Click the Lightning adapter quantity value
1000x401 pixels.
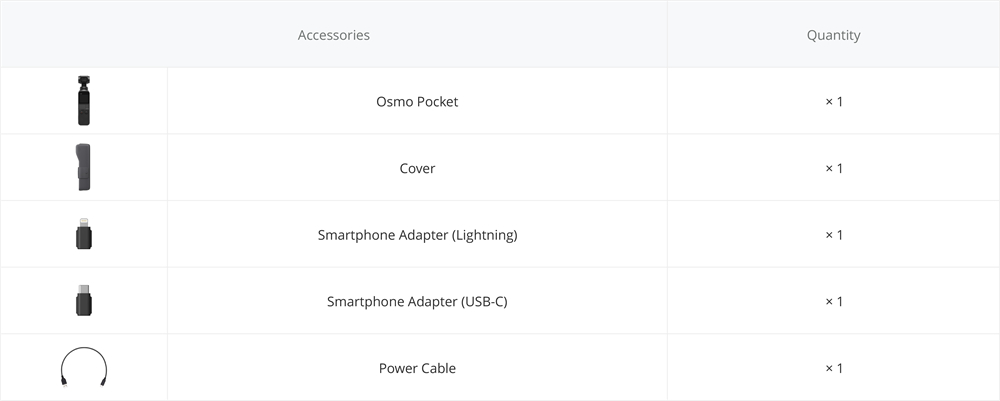[x=834, y=235]
